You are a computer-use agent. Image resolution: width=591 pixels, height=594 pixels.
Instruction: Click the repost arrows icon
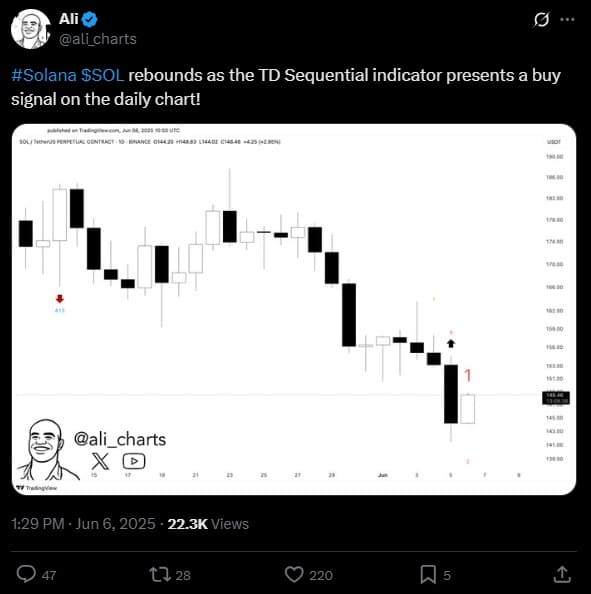[161, 574]
